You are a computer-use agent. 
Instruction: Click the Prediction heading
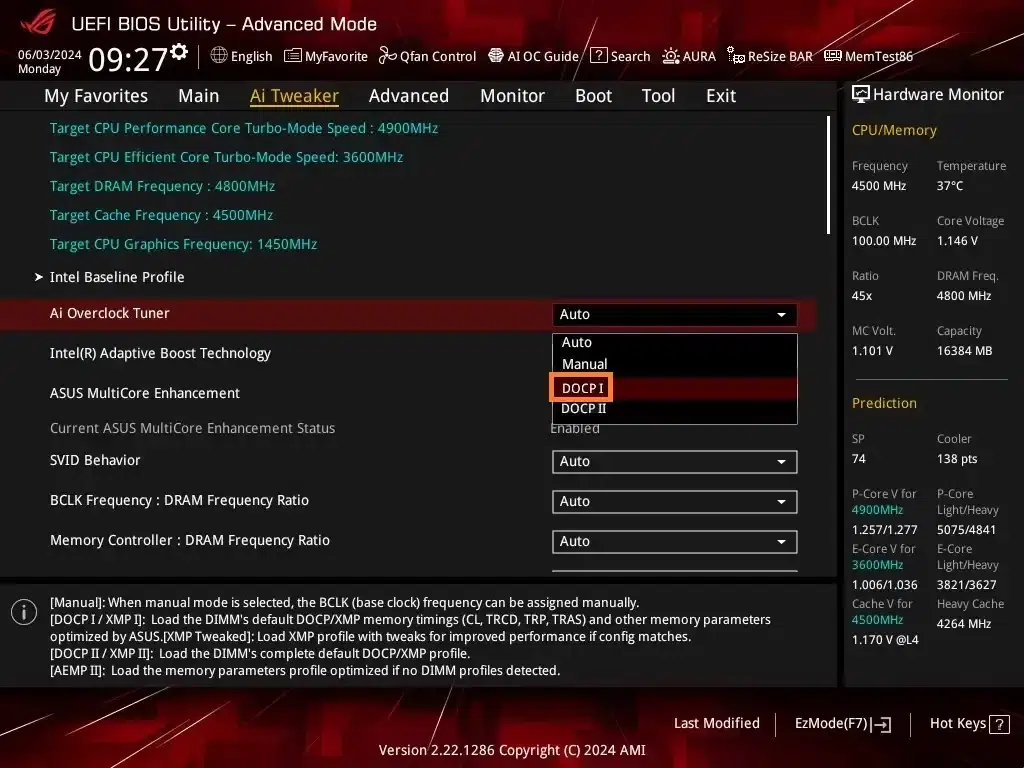click(884, 403)
